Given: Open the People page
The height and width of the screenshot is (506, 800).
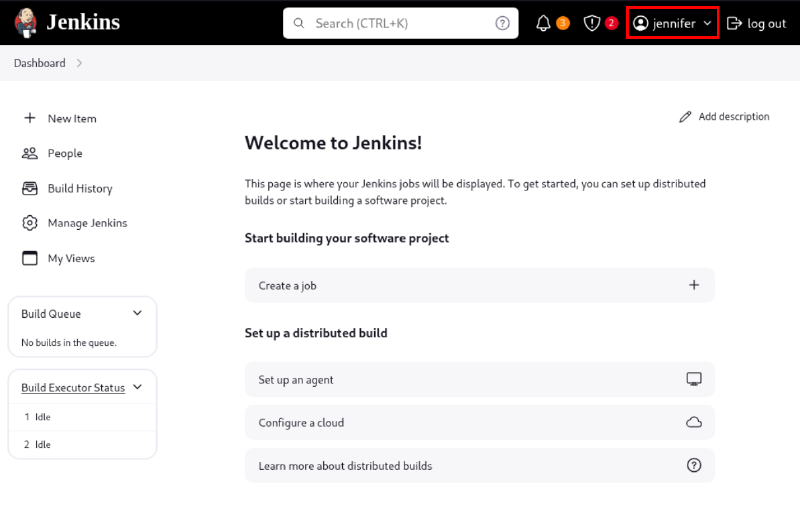Looking at the screenshot, I should coord(65,153).
